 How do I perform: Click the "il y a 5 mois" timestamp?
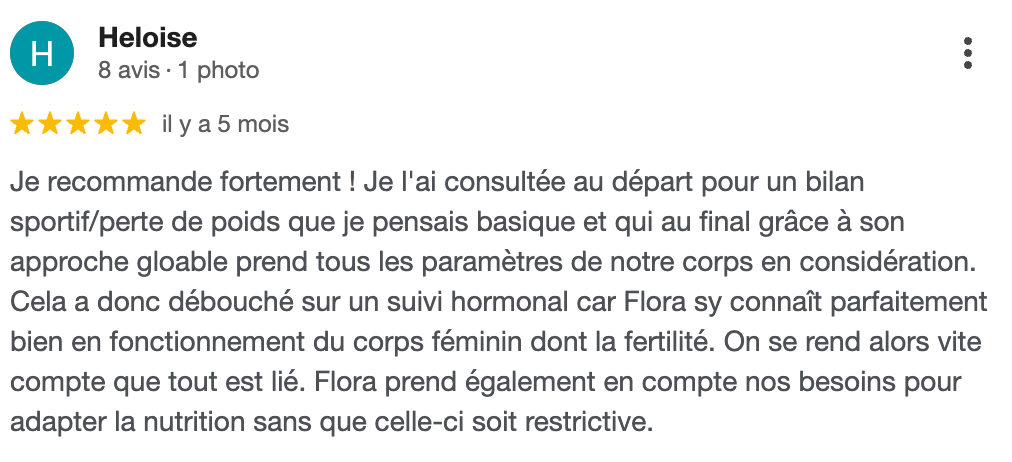pyautogui.click(x=225, y=125)
